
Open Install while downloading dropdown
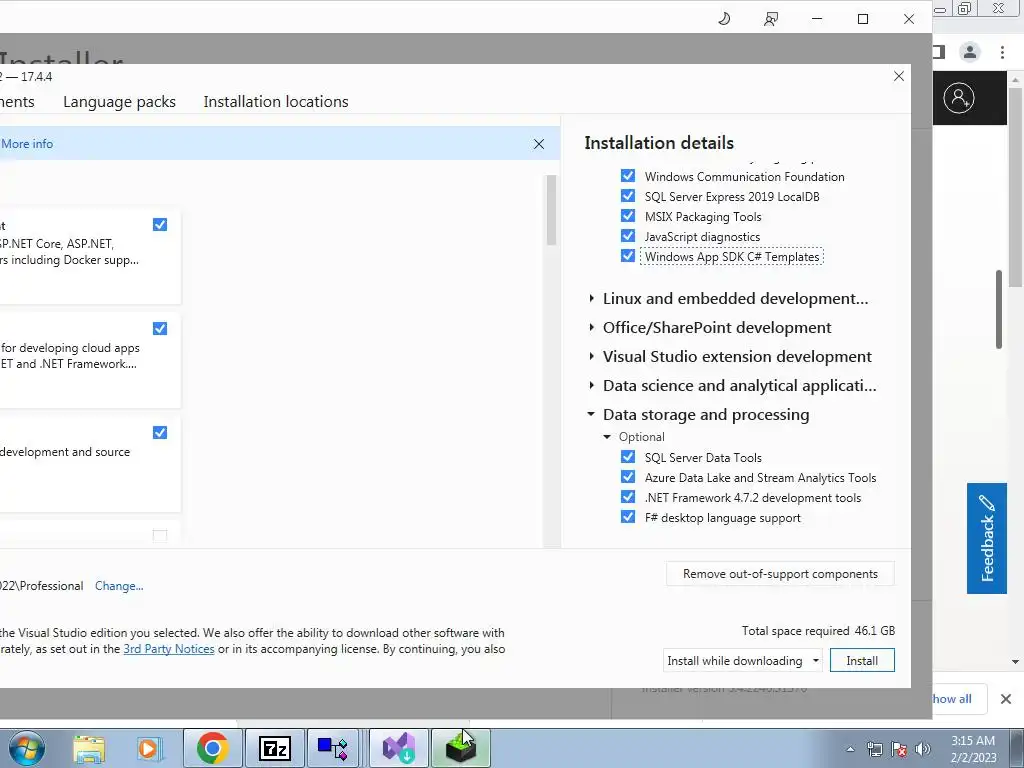743,661
